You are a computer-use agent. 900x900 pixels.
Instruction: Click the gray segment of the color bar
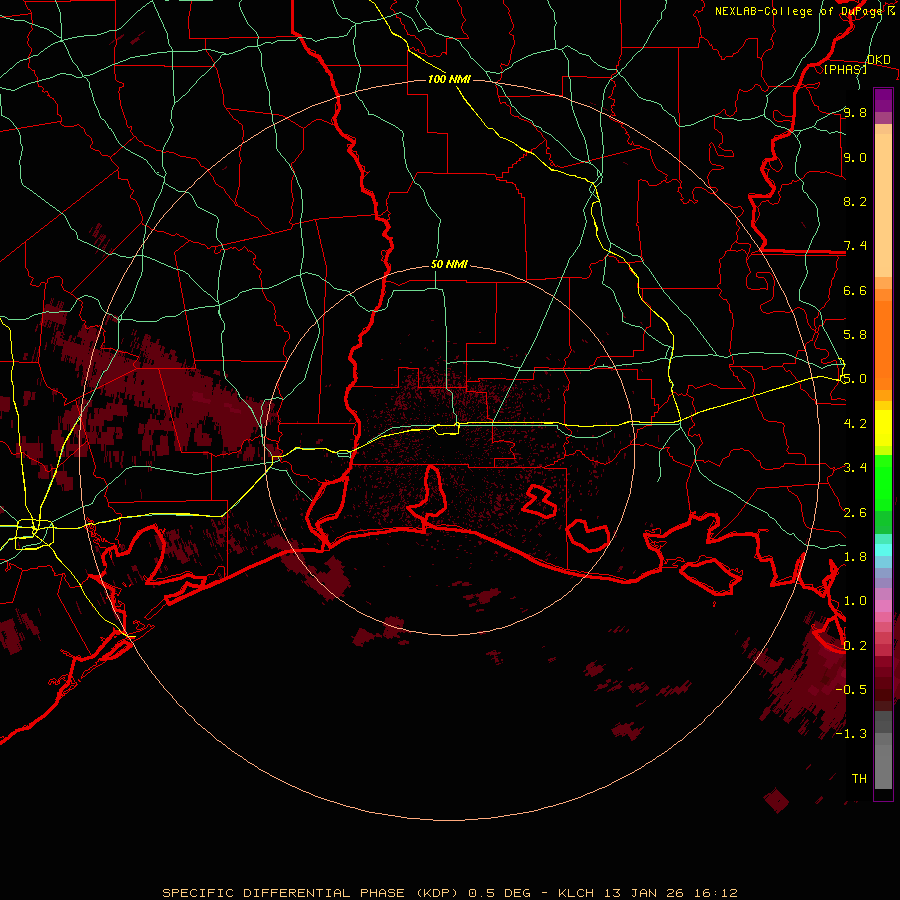(883, 750)
